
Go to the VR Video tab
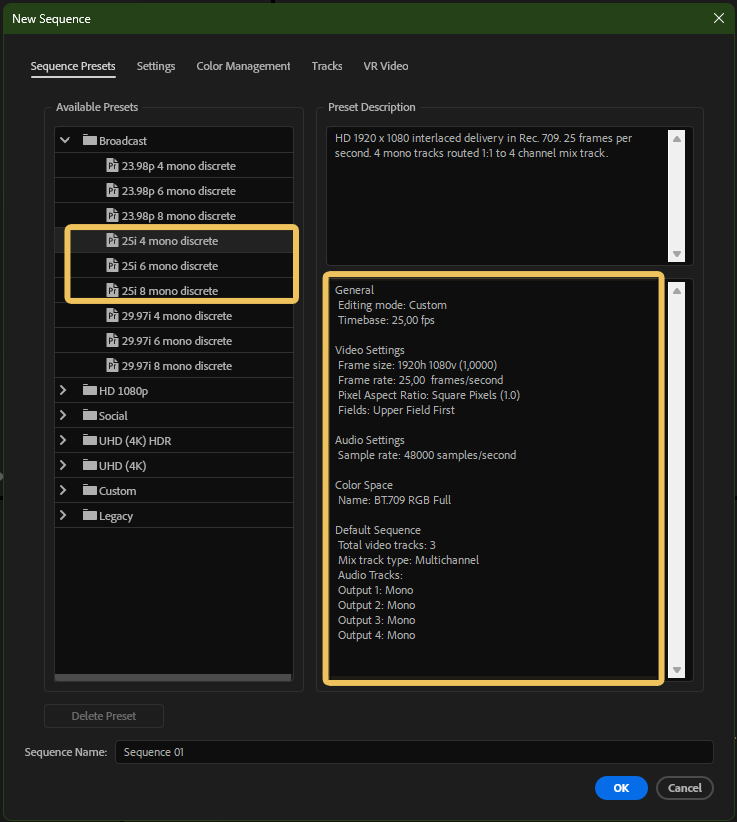[x=385, y=66]
